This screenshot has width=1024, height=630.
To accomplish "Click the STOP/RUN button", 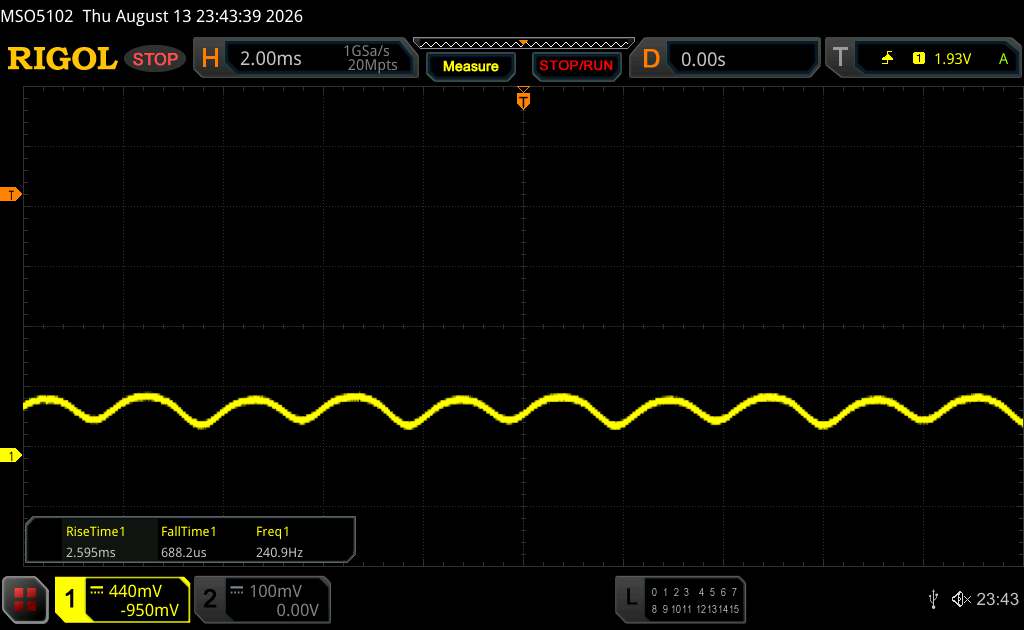I will (x=576, y=66).
